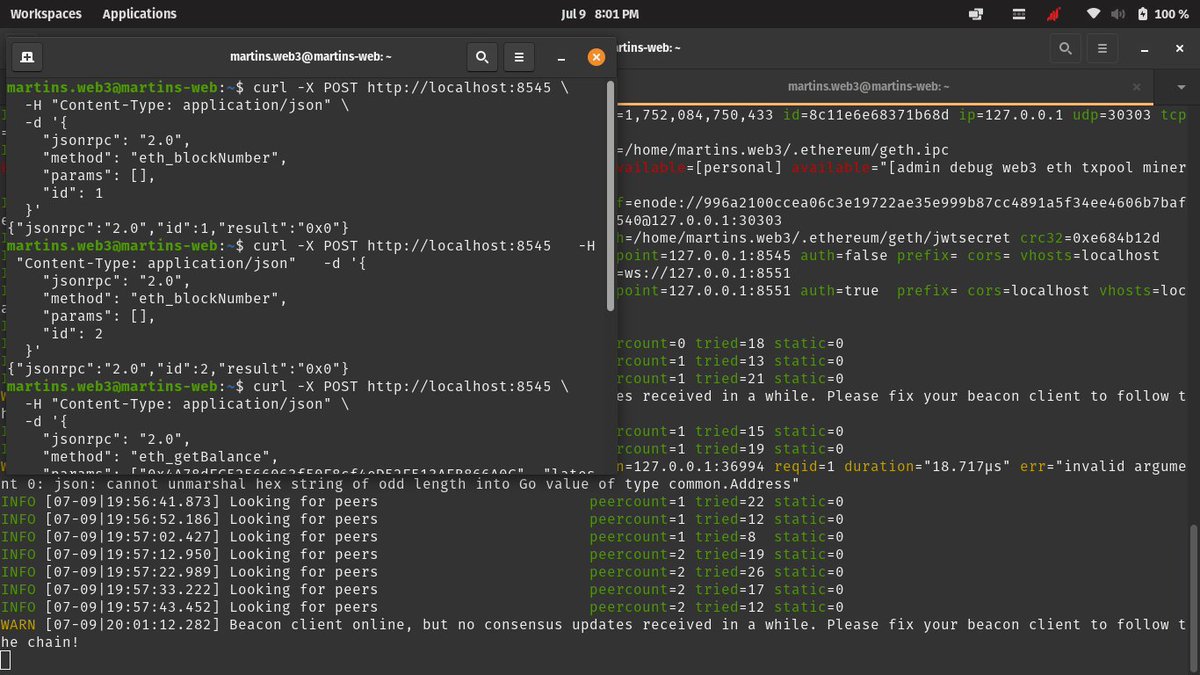Close the background terminal's tab
Screen dimensions: 1200x675
pos(1136,87)
